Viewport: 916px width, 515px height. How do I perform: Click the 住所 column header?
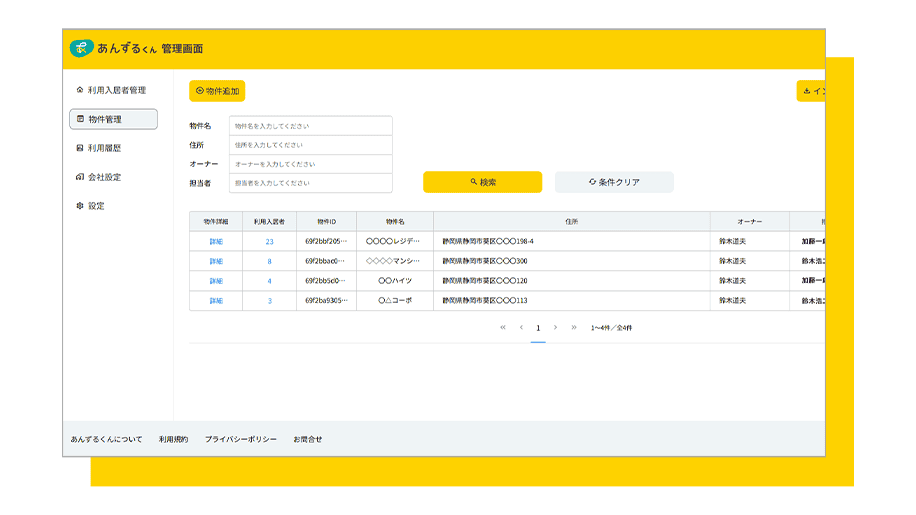[x=572, y=222]
